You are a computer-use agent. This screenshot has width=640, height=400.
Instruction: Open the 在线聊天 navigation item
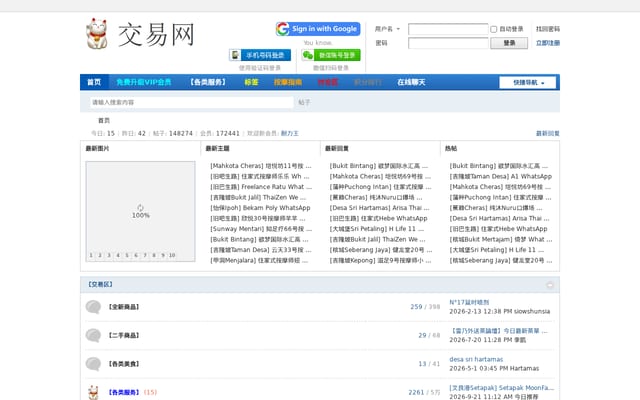tap(411, 82)
